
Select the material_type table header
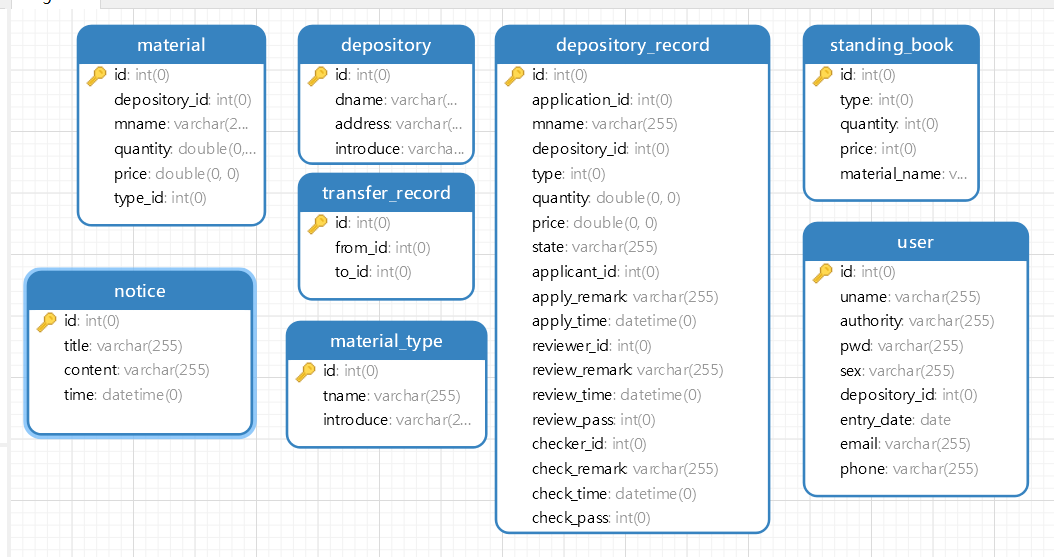click(x=387, y=341)
